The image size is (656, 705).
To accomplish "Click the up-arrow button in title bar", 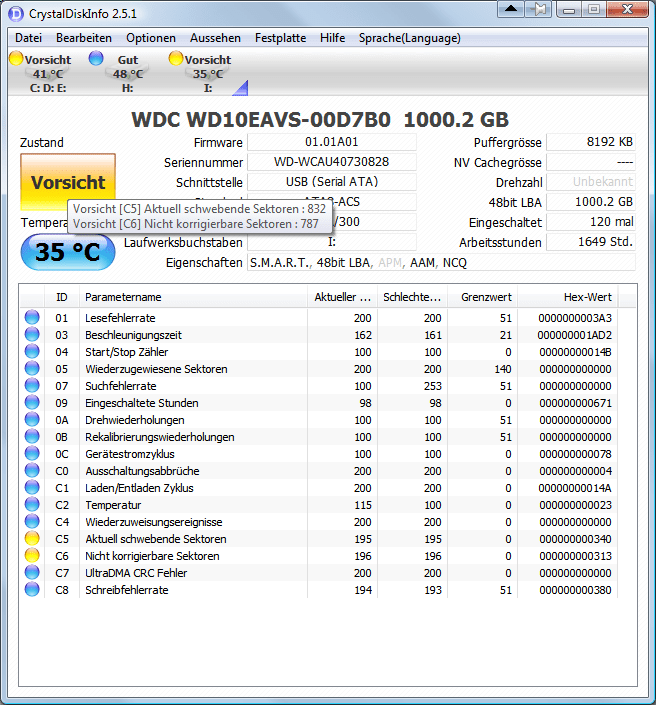I will coord(510,9).
